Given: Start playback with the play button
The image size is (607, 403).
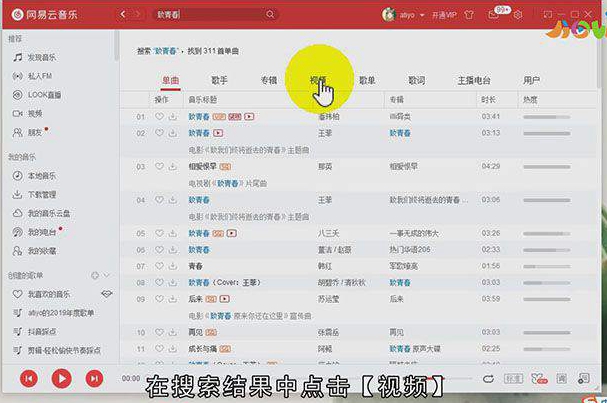Looking at the screenshot, I should pyautogui.click(x=62, y=378).
